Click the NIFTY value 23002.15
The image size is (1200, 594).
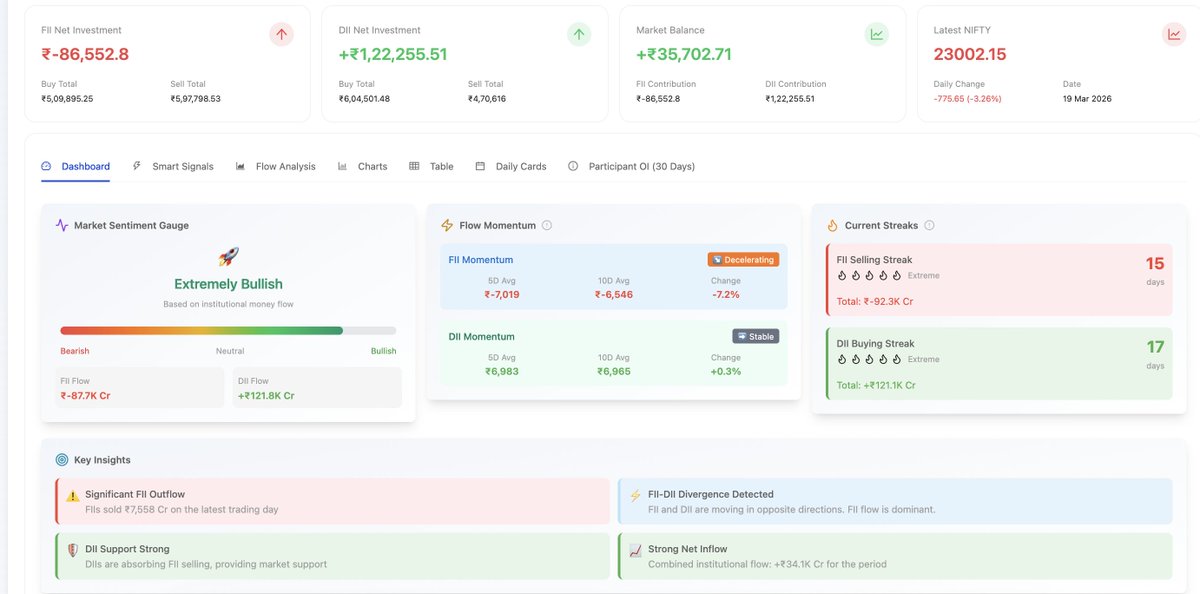(970, 54)
